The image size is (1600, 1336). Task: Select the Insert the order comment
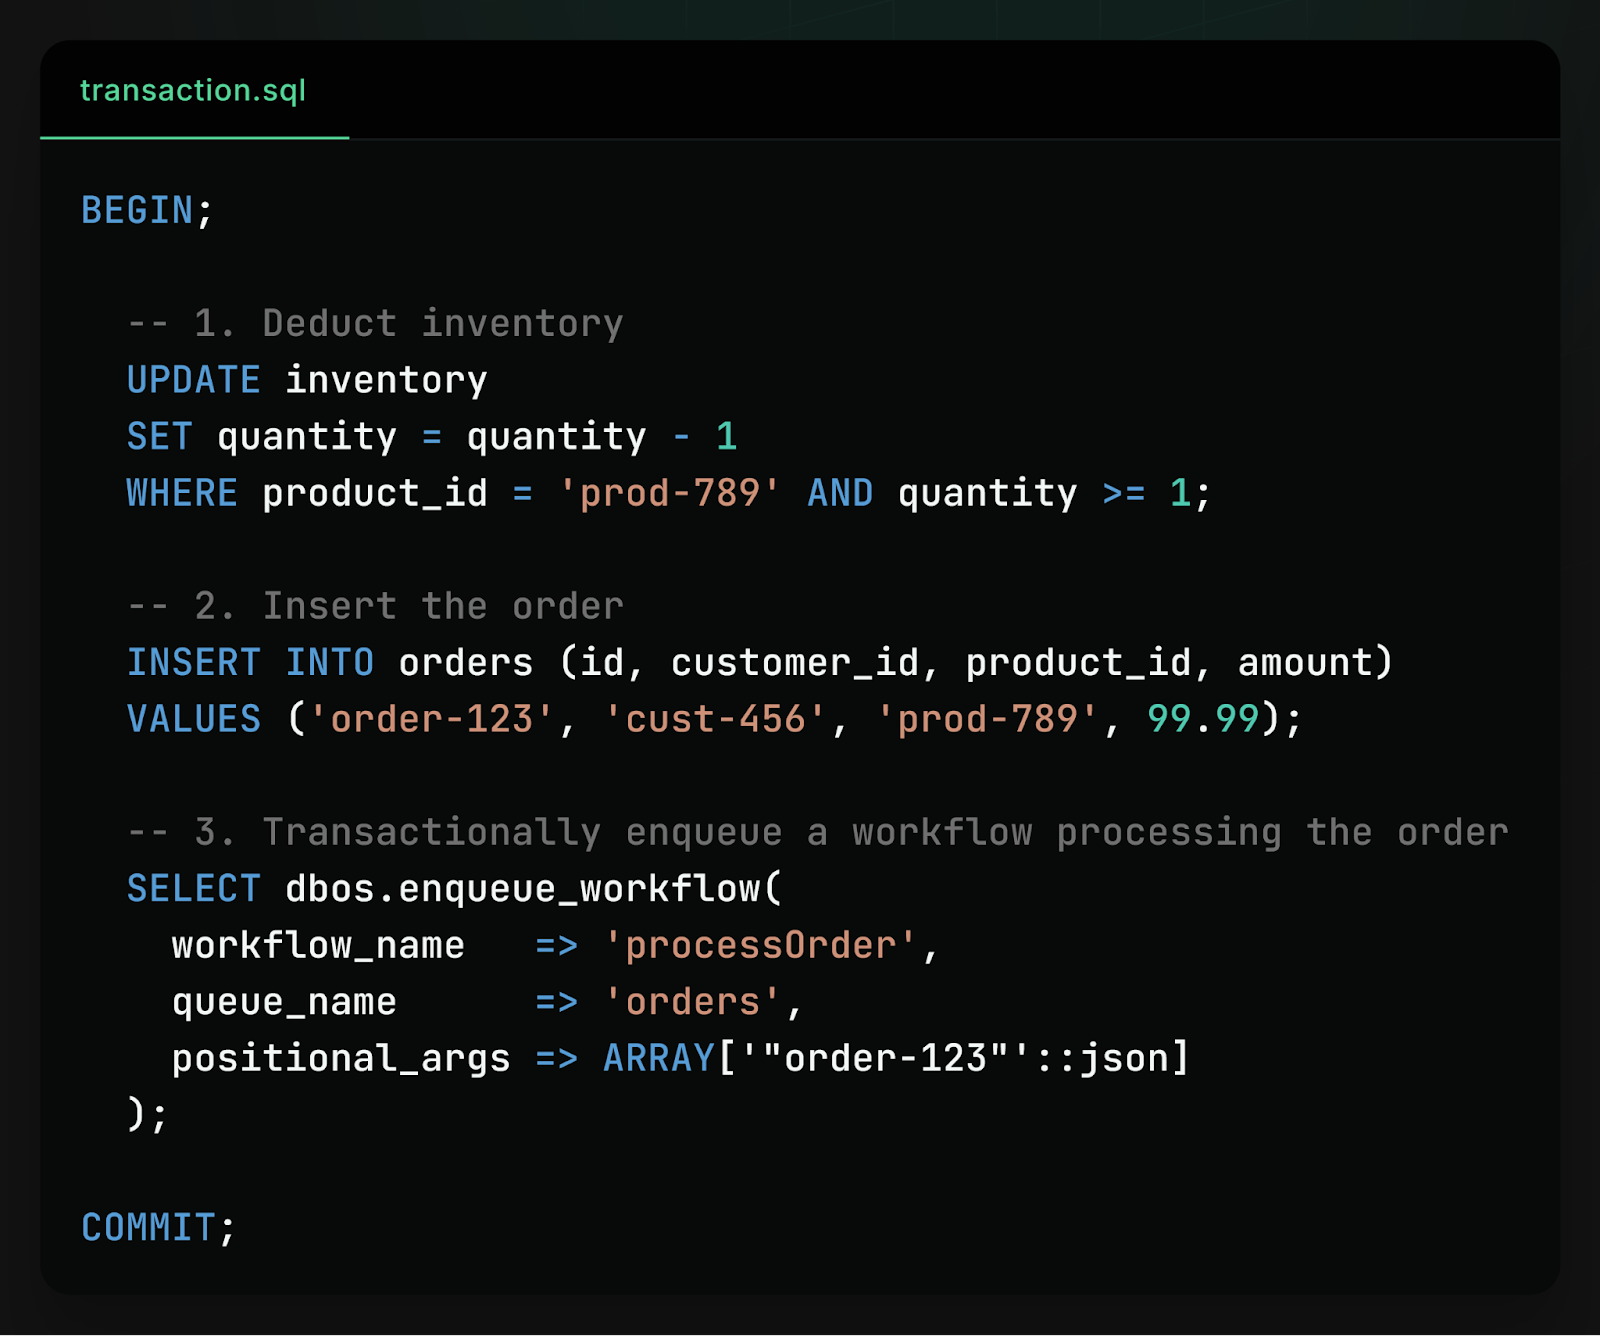[375, 605]
